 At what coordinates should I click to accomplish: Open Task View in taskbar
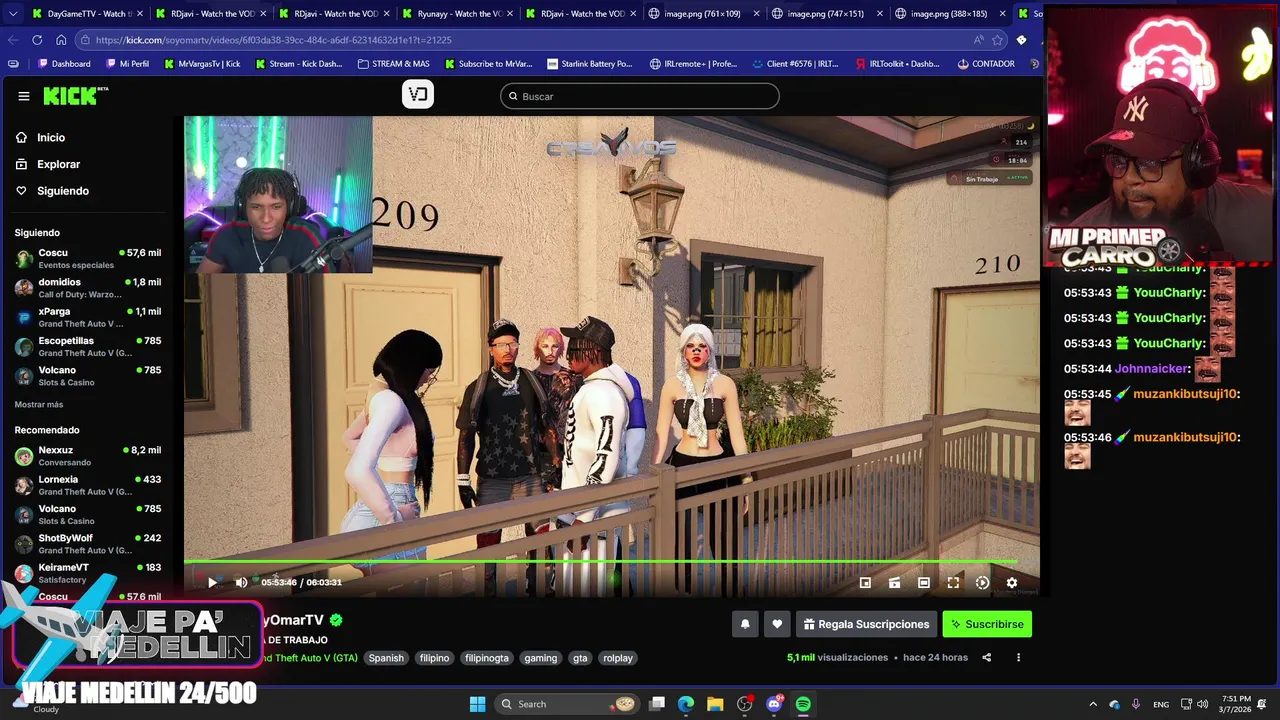[657, 704]
